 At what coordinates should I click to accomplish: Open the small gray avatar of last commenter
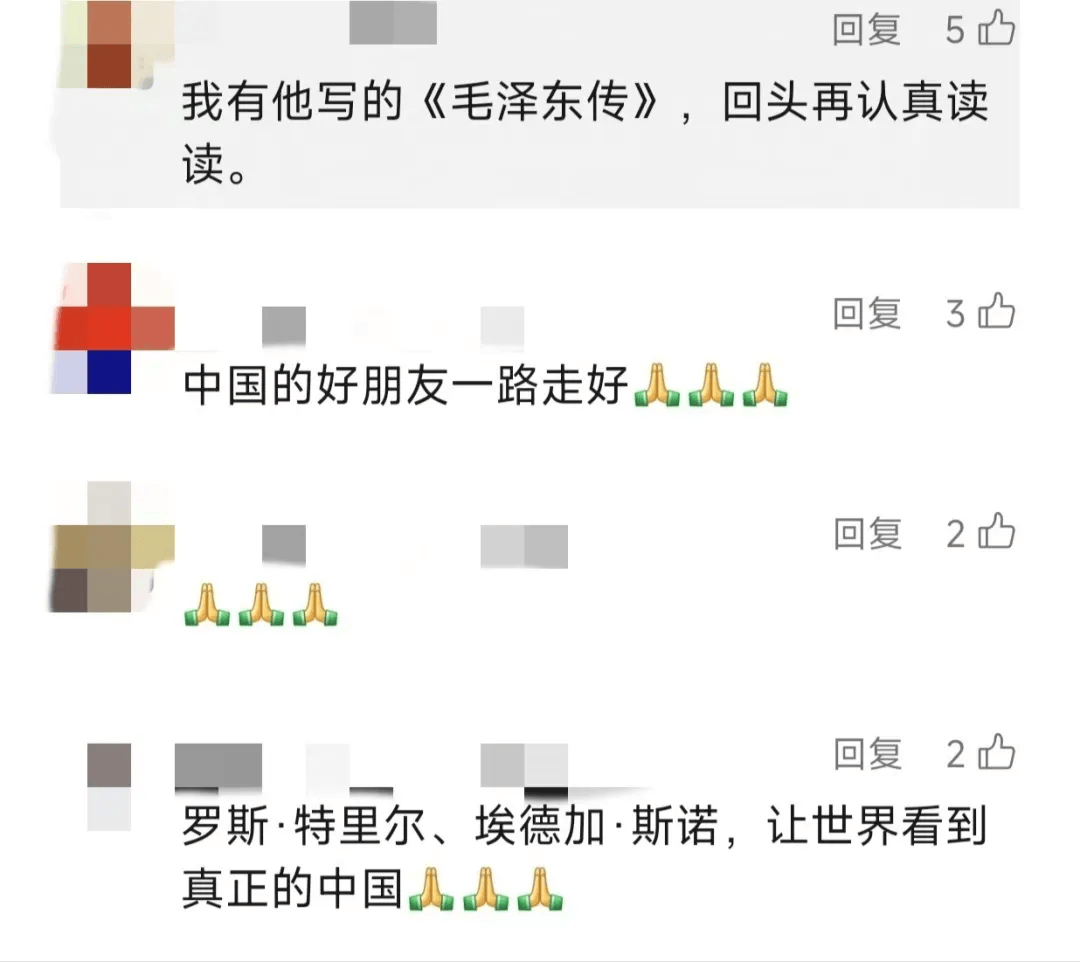109,786
